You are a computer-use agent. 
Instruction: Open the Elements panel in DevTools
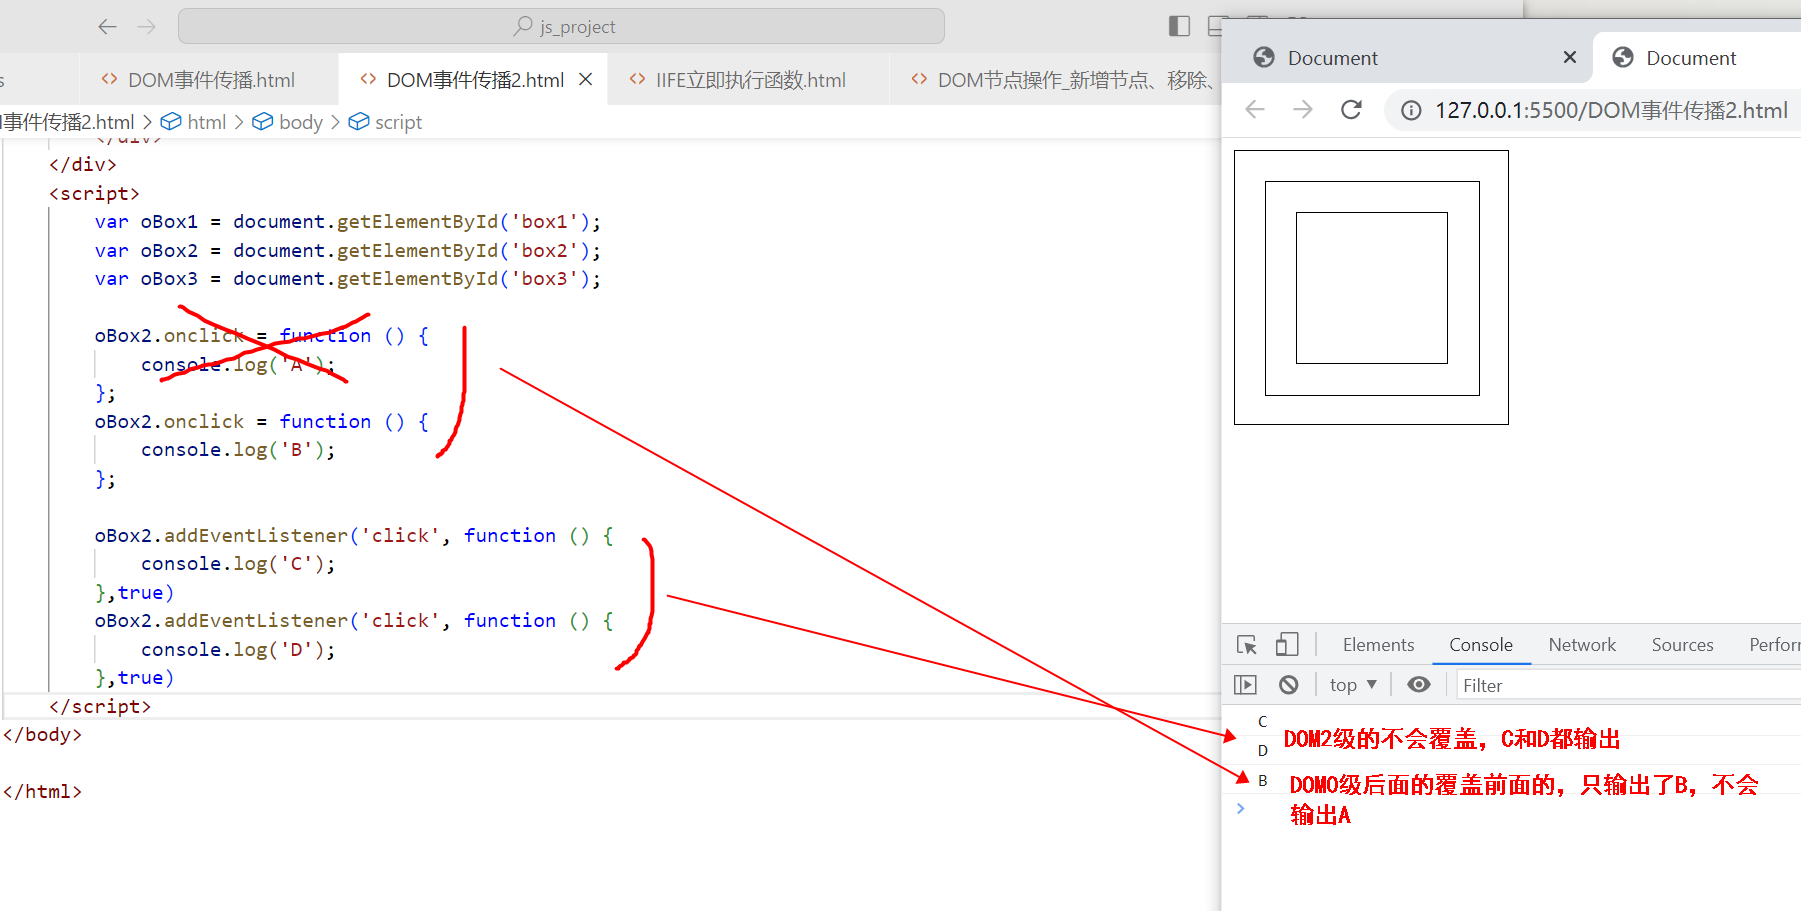(1378, 645)
